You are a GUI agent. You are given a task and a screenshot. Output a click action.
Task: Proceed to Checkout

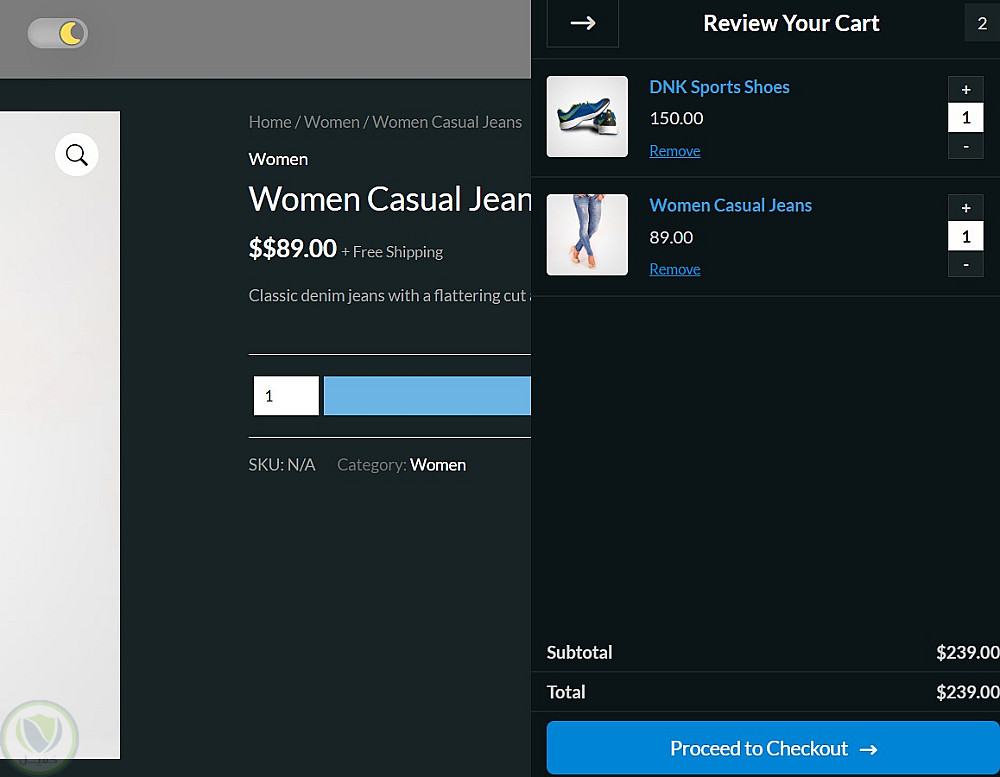[772, 748]
